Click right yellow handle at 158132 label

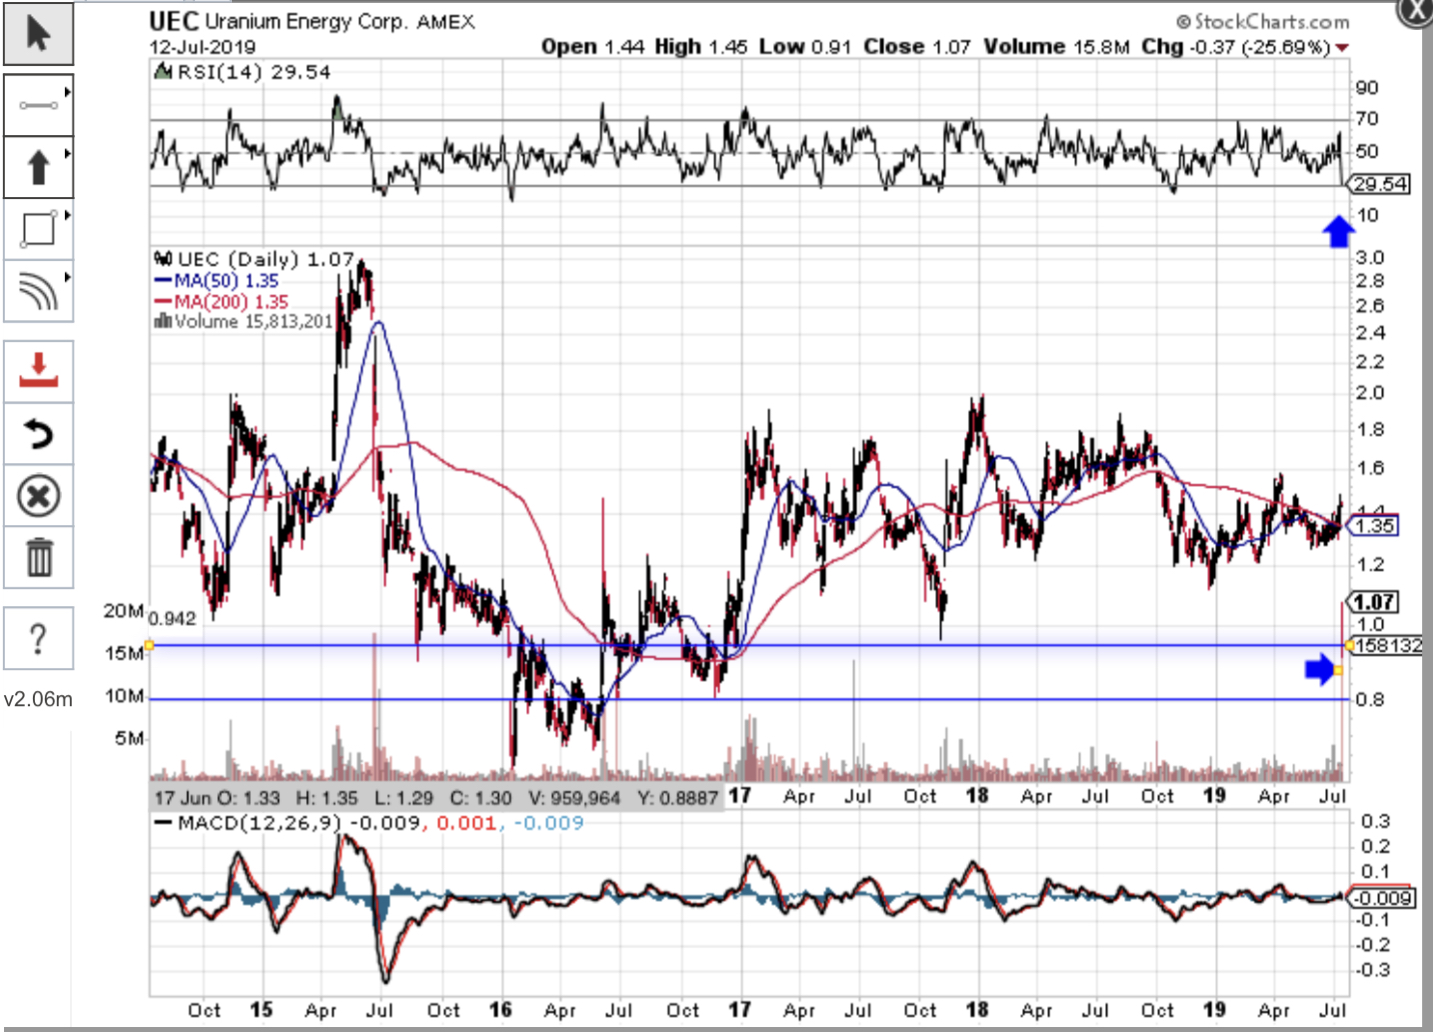[x=1349, y=646]
